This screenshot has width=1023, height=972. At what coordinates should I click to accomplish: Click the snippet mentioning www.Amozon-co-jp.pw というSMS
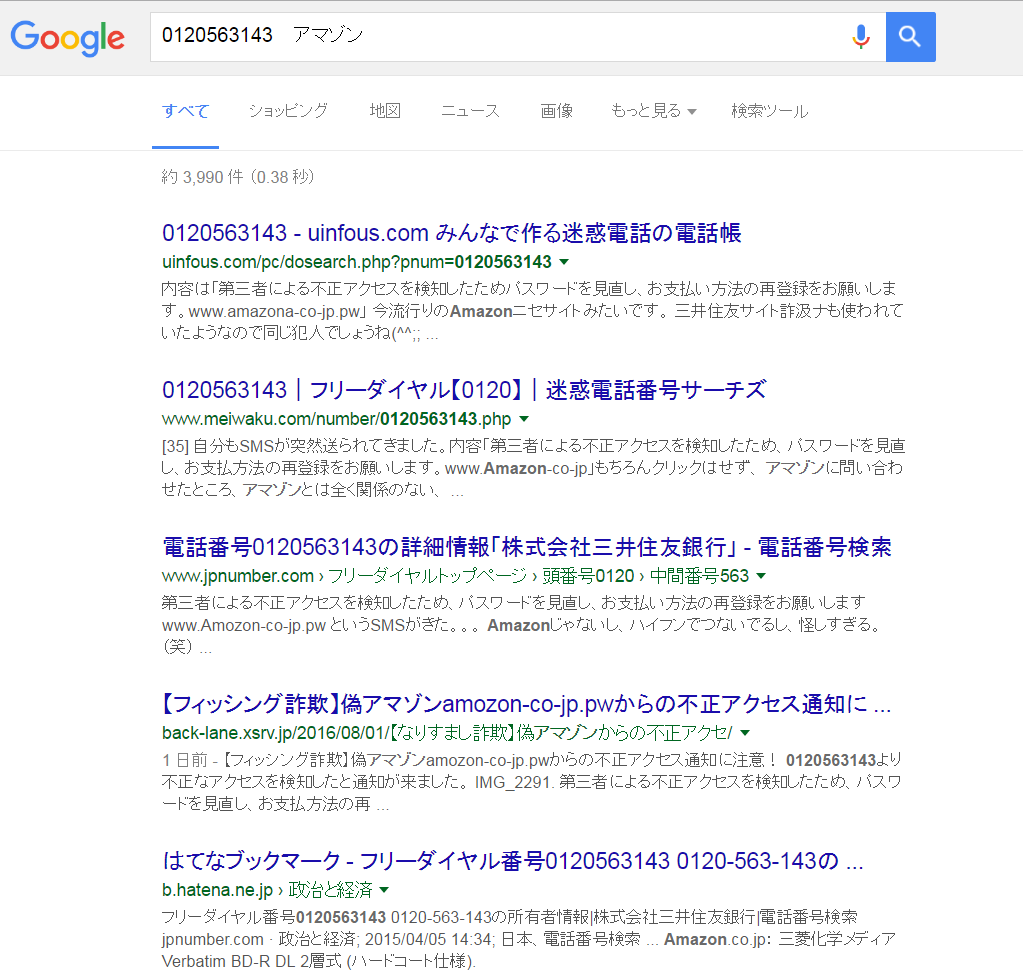tap(523, 625)
